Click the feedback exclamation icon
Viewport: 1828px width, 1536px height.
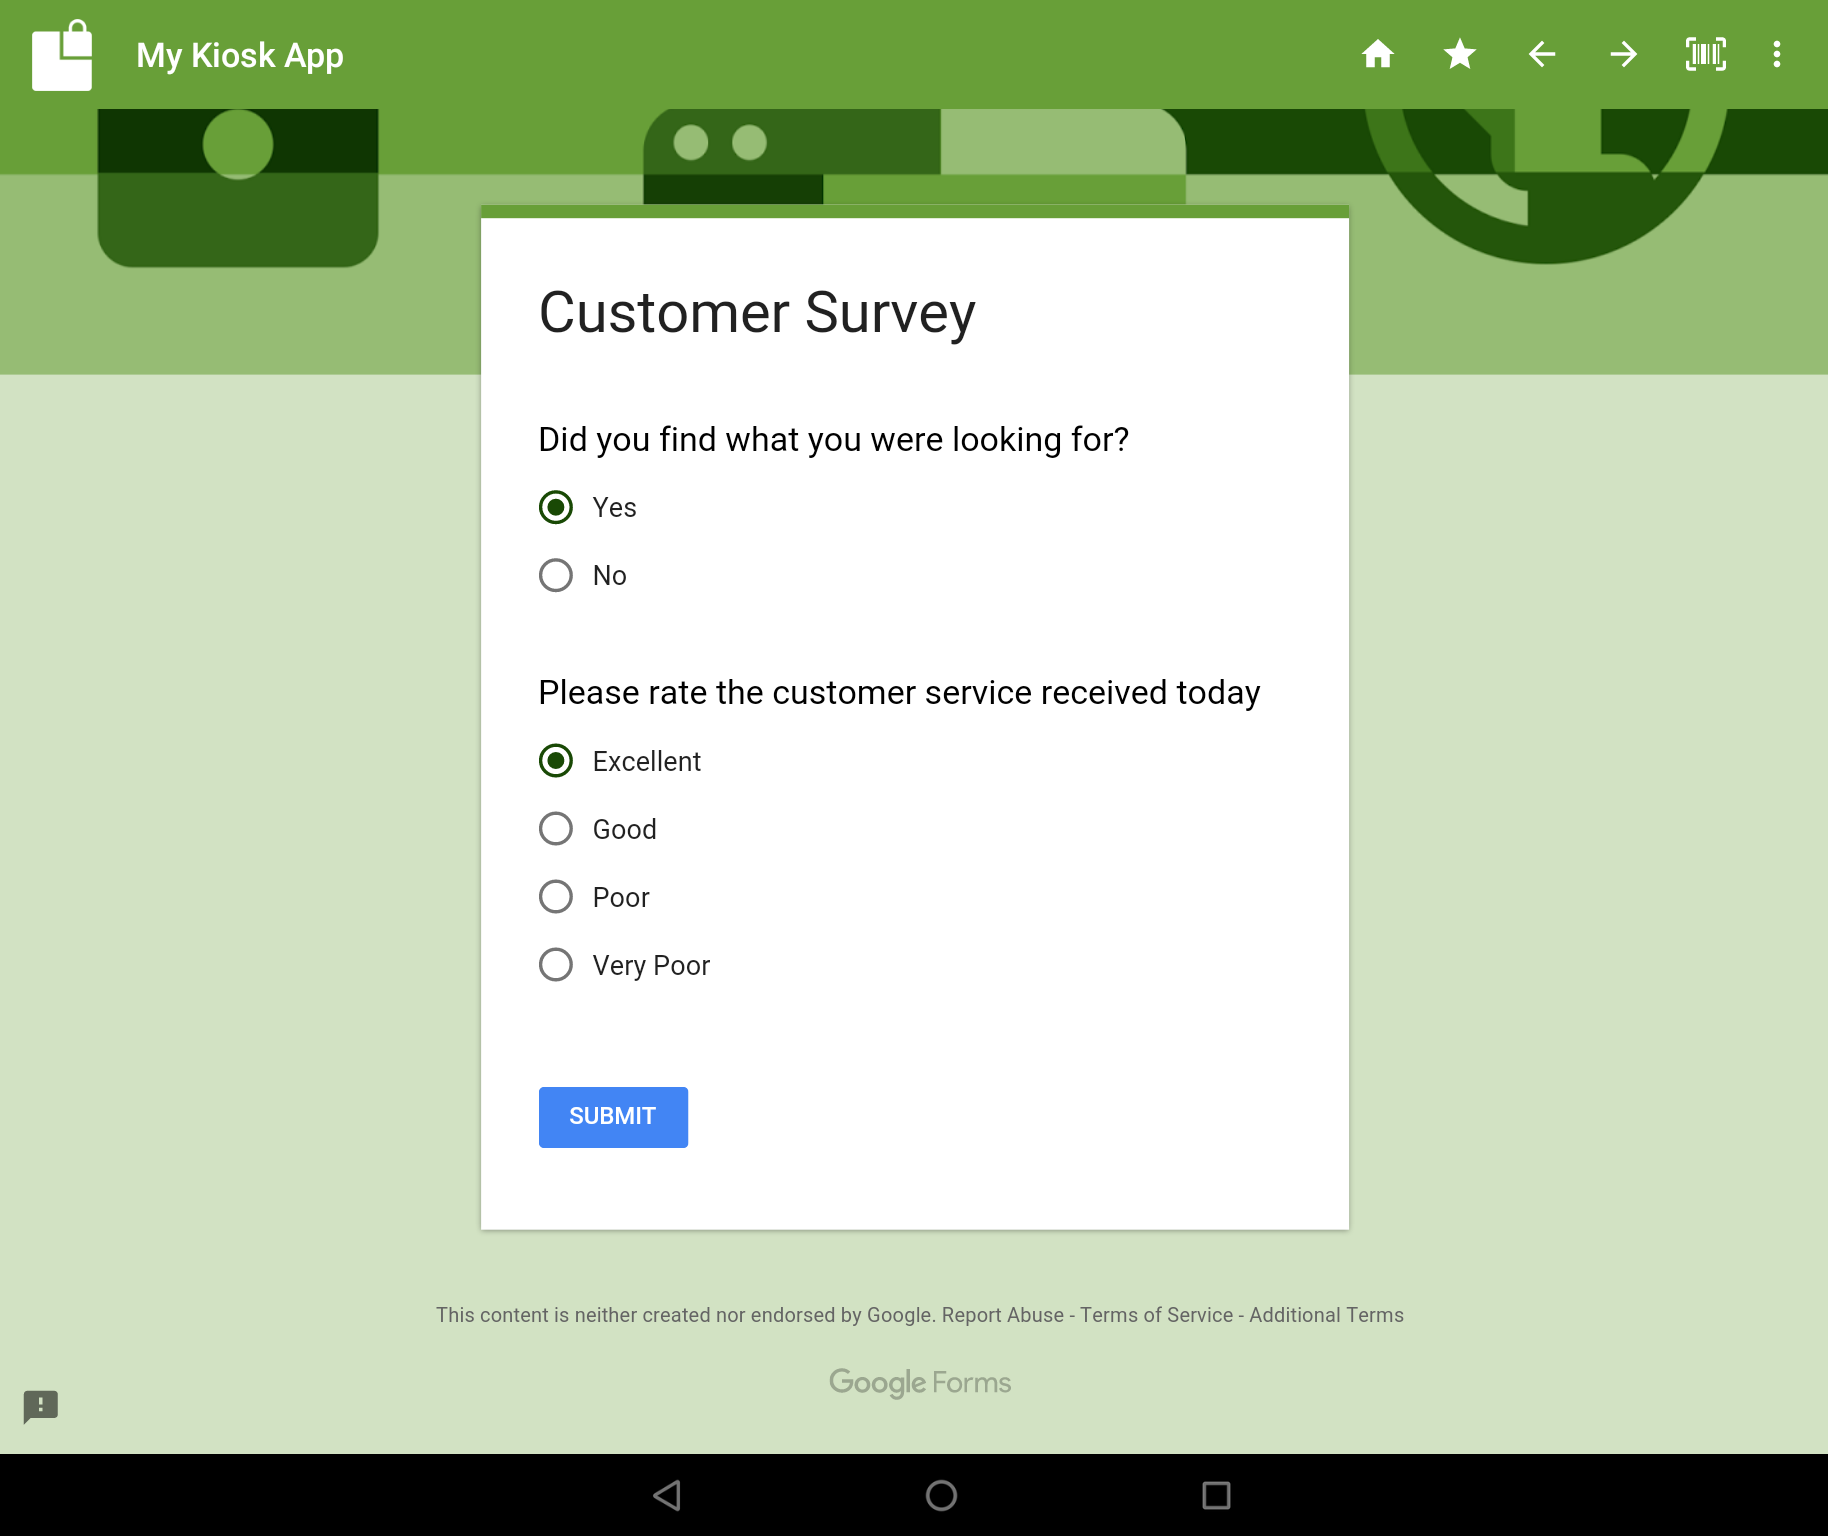41,1406
